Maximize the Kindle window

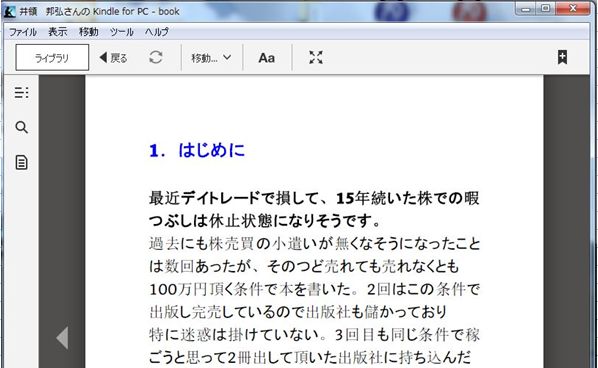pos(545,8)
